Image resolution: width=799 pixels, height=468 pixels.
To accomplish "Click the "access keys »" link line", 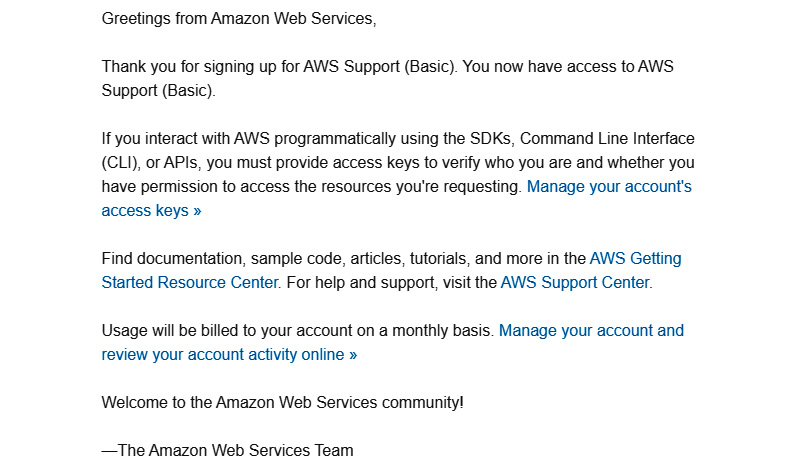I will click(x=151, y=211).
